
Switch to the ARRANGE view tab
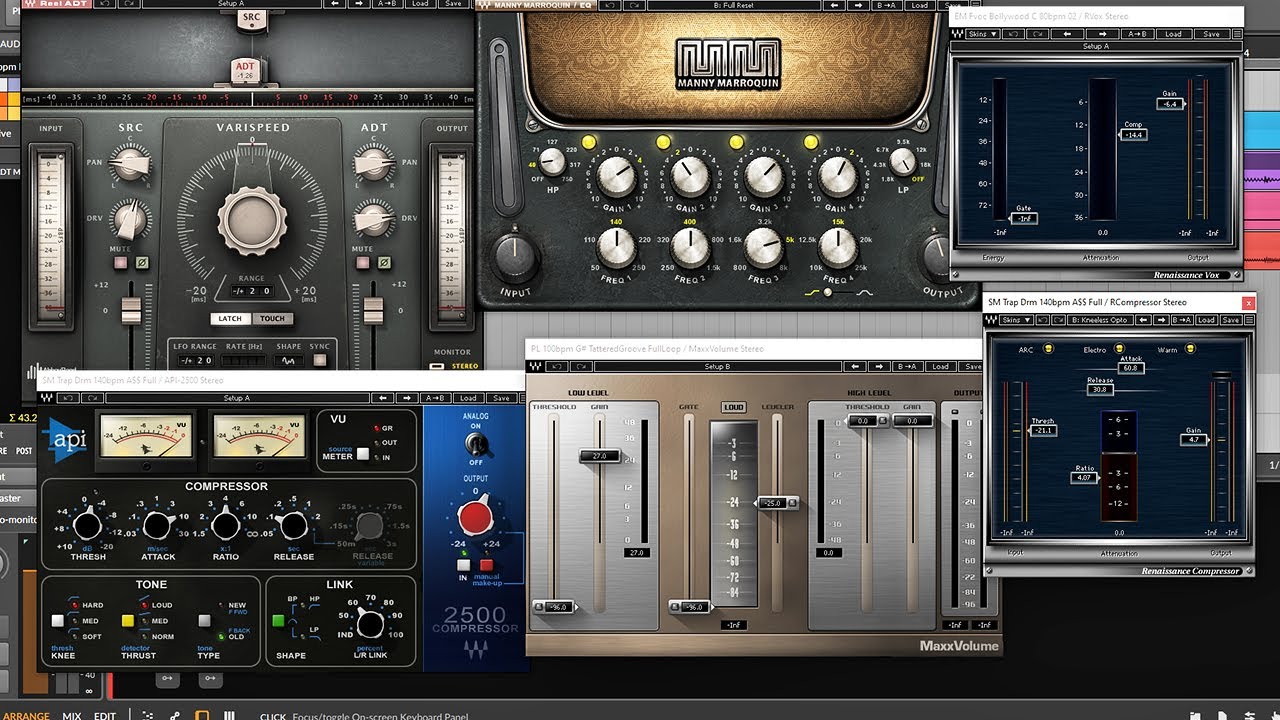25,715
